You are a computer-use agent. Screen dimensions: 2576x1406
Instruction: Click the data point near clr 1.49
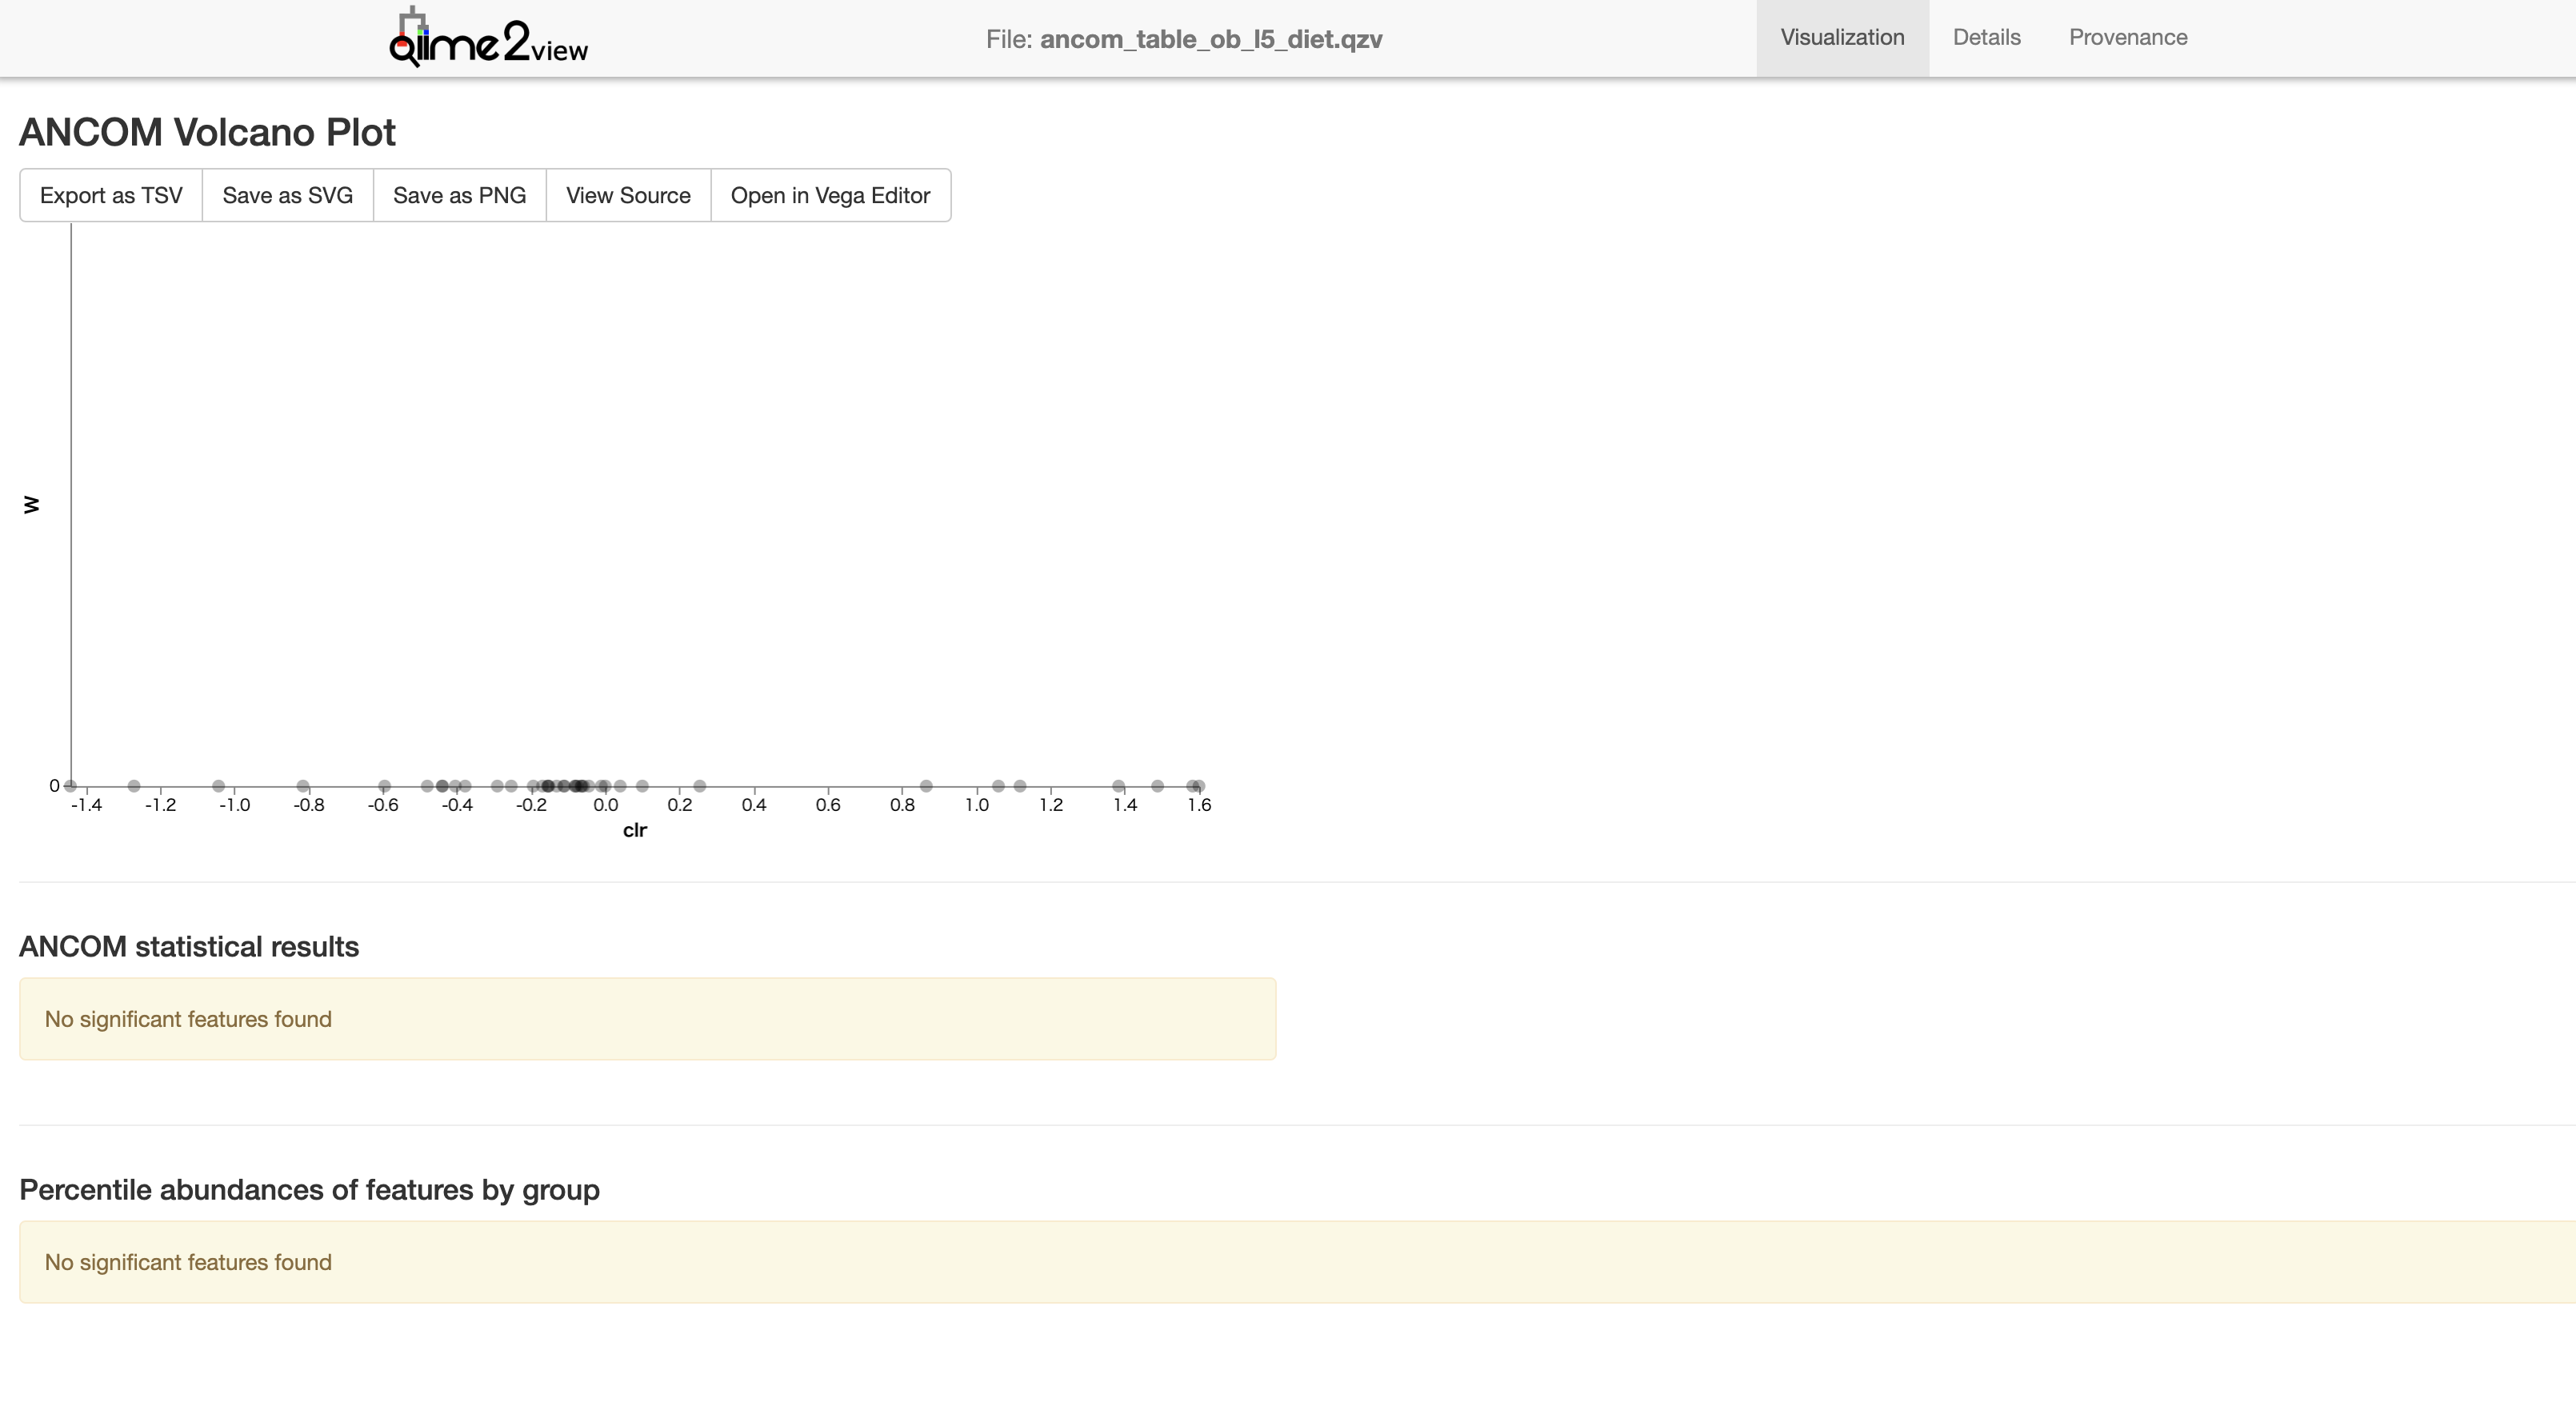(x=1157, y=786)
